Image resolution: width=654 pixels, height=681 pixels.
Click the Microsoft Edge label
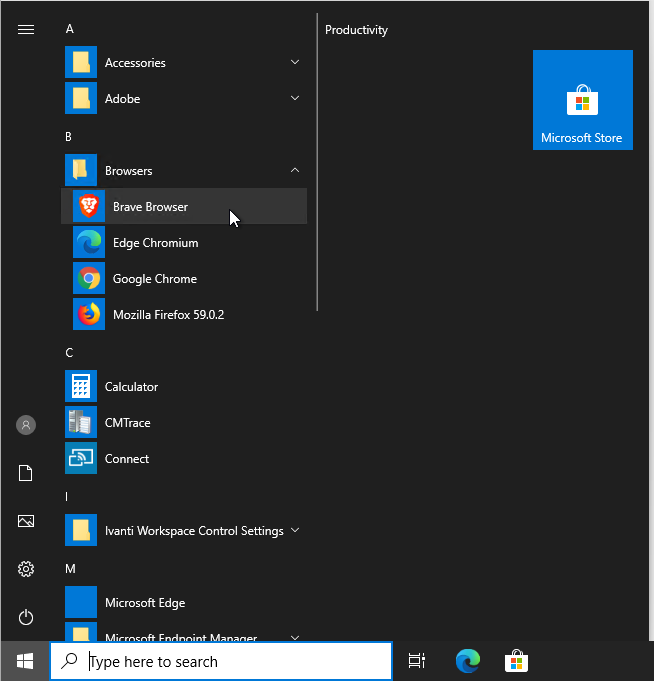pos(145,603)
